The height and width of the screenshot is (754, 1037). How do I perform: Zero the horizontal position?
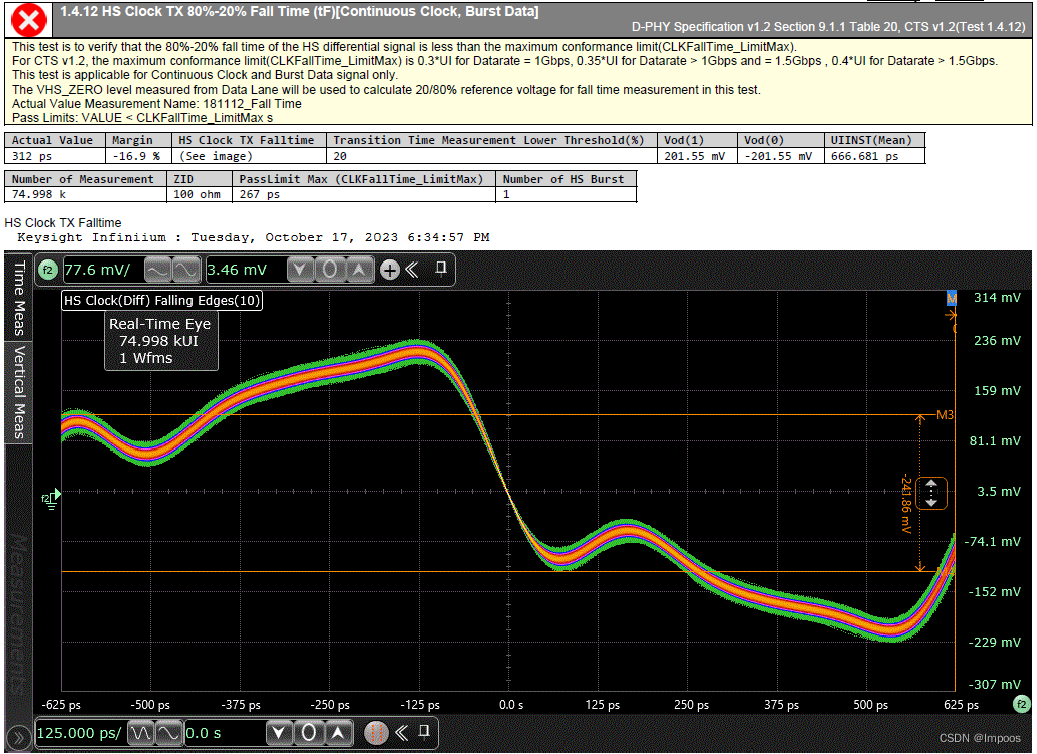click(308, 733)
